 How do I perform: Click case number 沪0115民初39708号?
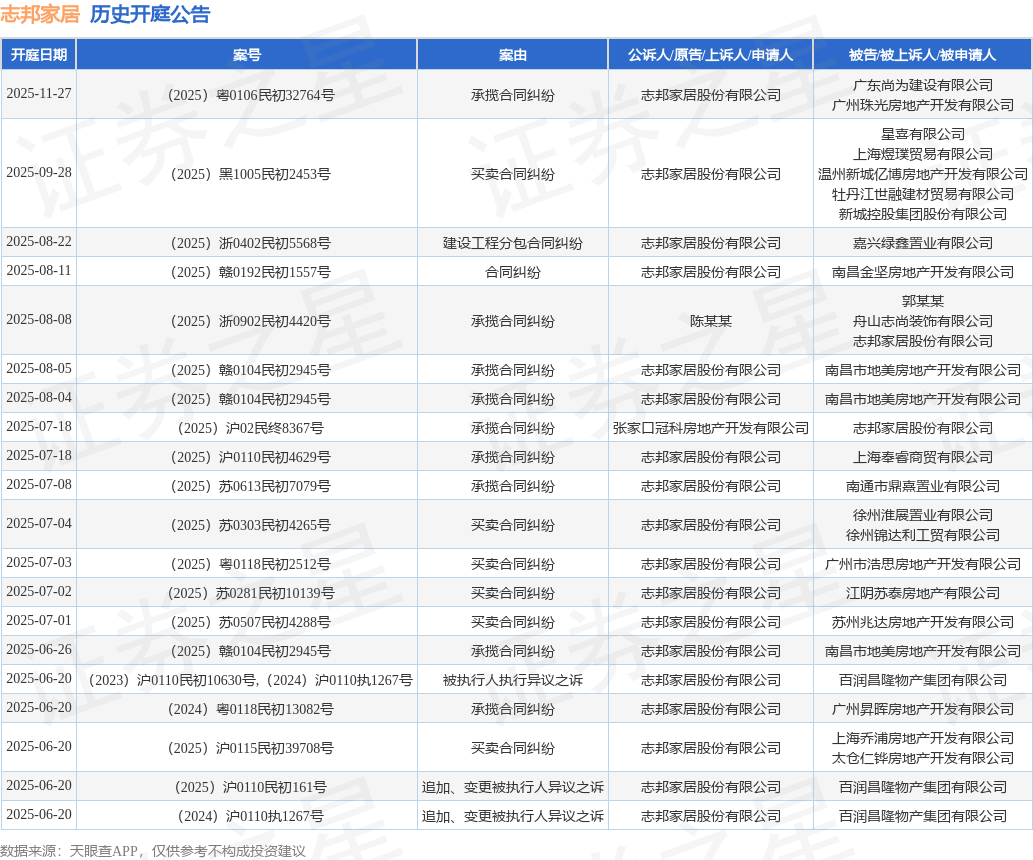pyautogui.click(x=250, y=748)
